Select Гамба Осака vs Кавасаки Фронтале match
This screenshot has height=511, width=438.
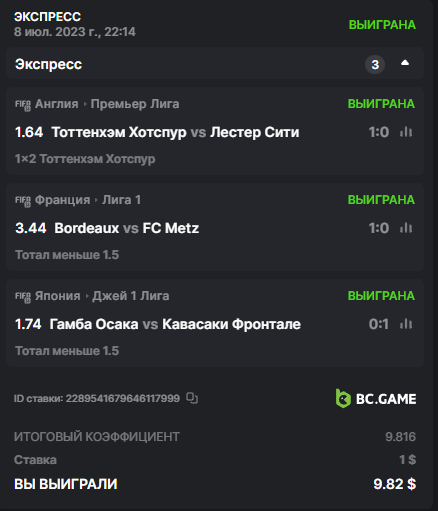(175, 324)
